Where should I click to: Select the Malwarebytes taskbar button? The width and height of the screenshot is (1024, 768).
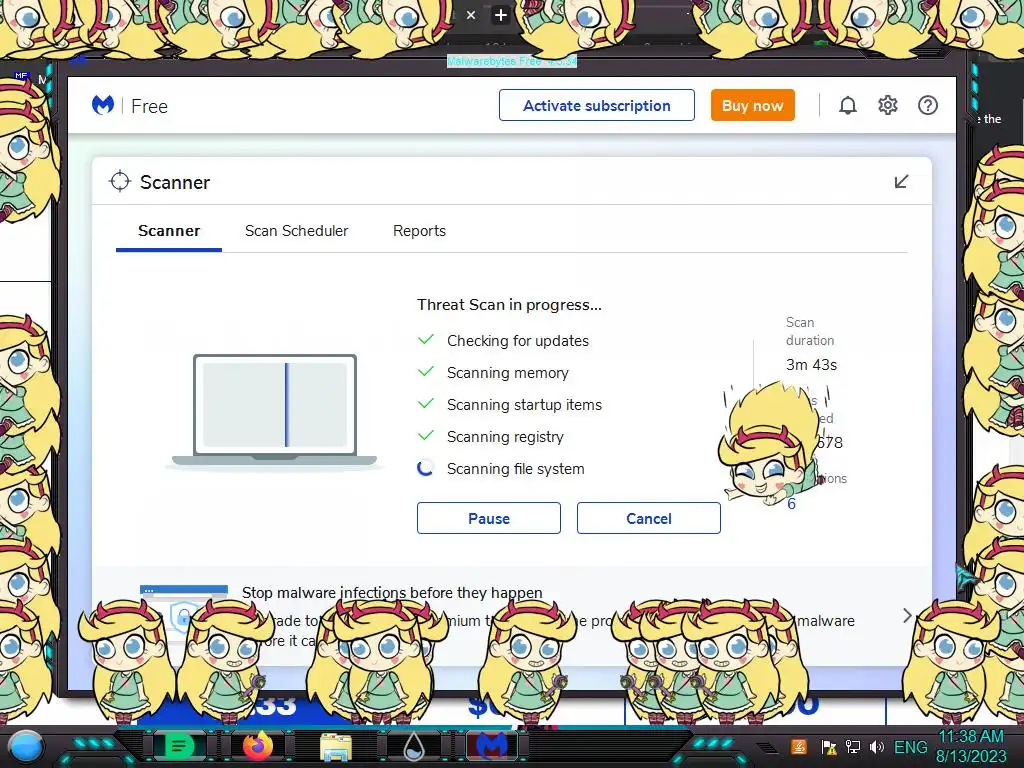coord(492,746)
